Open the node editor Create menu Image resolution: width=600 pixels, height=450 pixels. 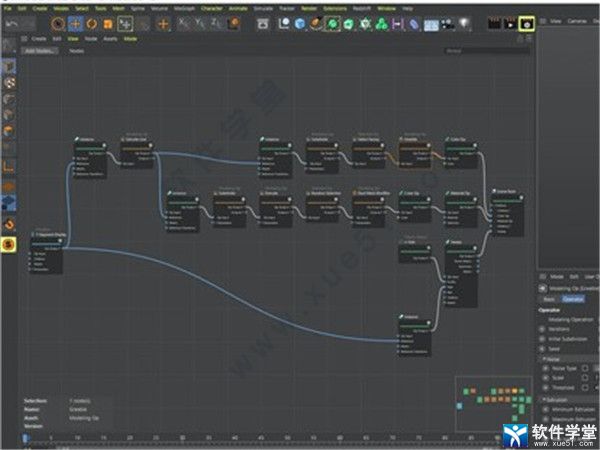coord(39,39)
